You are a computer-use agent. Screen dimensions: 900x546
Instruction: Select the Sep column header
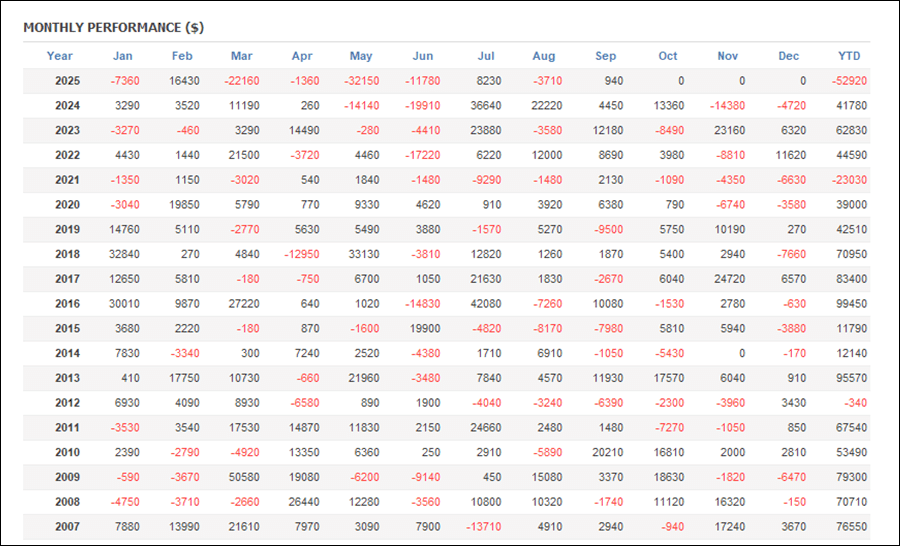[606, 56]
